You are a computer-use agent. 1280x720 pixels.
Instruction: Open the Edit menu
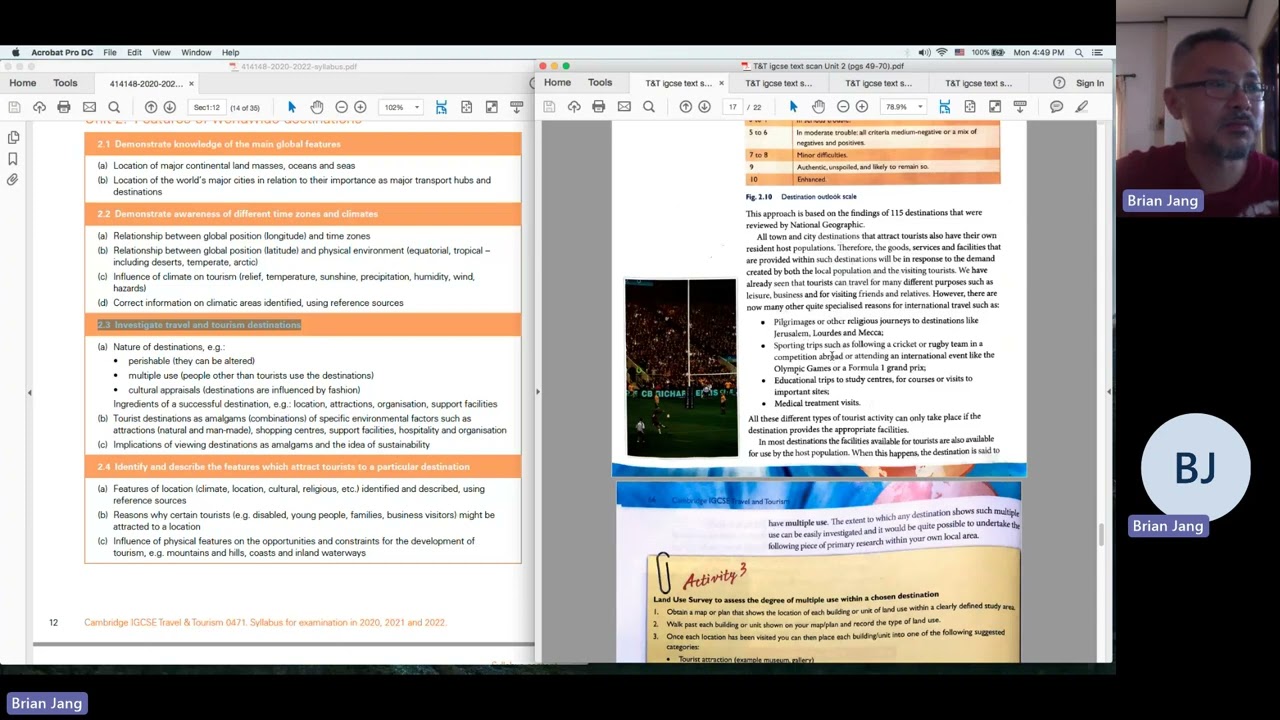[x=134, y=52]
